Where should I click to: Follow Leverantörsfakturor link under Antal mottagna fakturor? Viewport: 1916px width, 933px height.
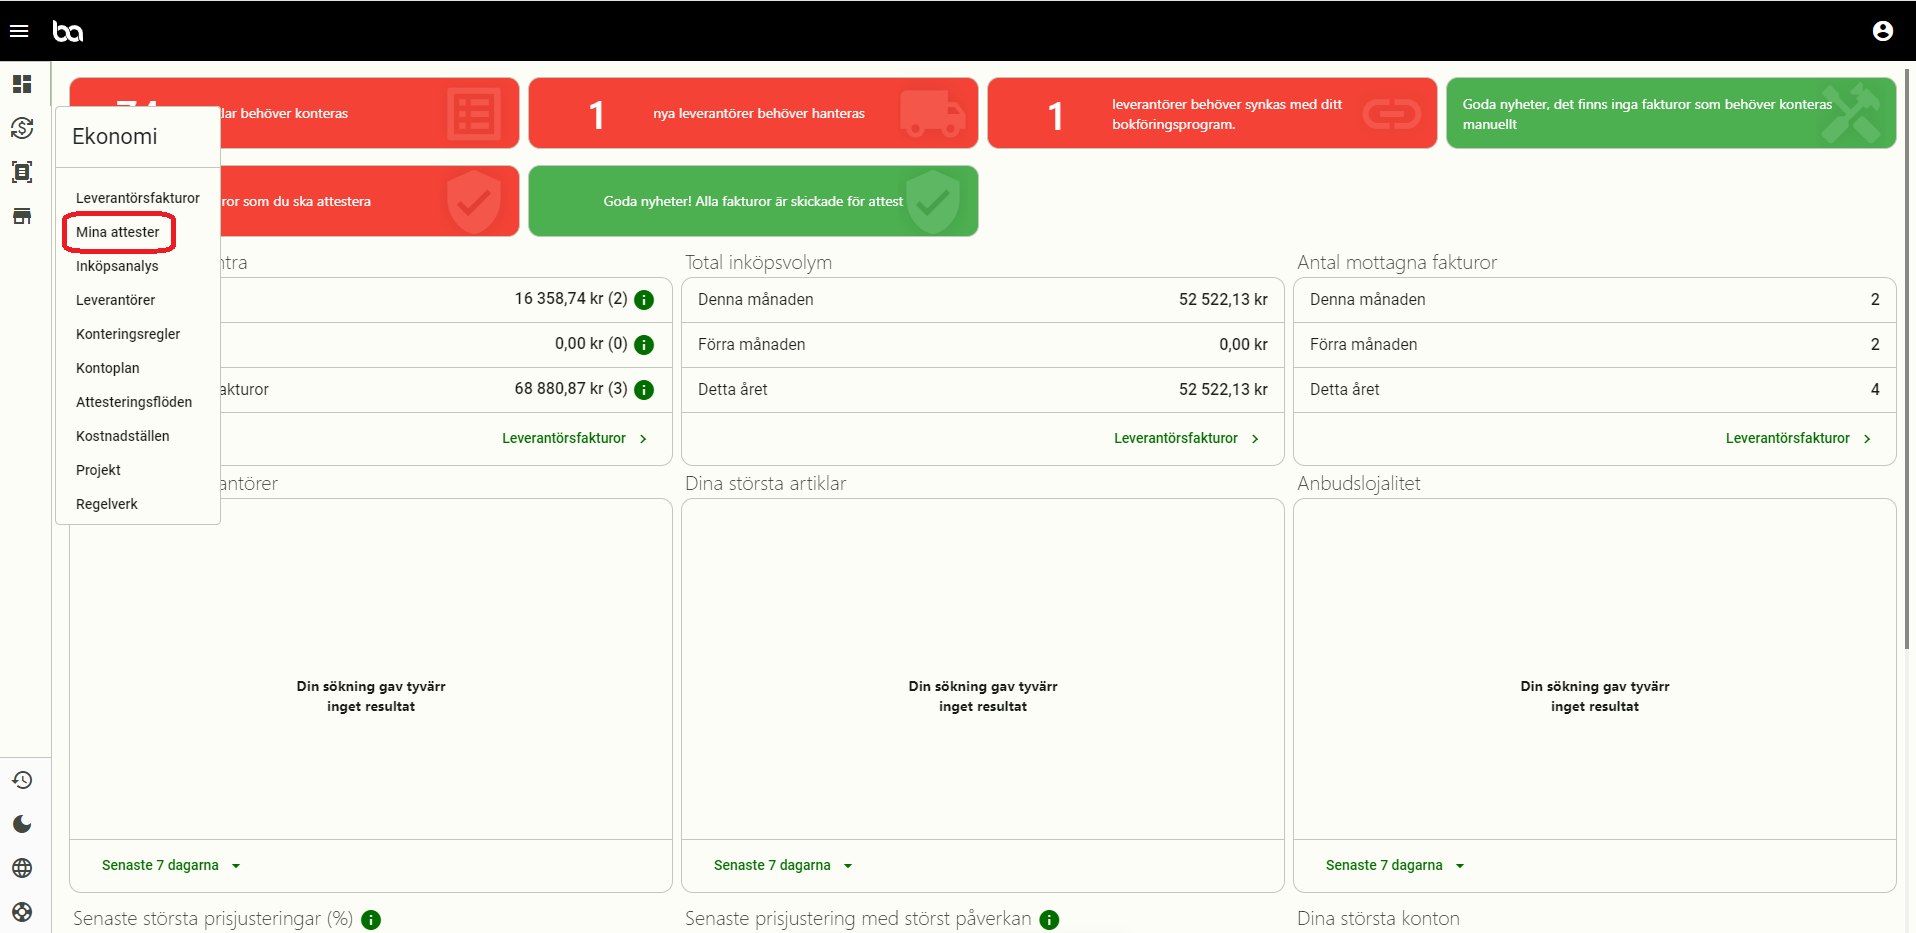(1798, 438)
